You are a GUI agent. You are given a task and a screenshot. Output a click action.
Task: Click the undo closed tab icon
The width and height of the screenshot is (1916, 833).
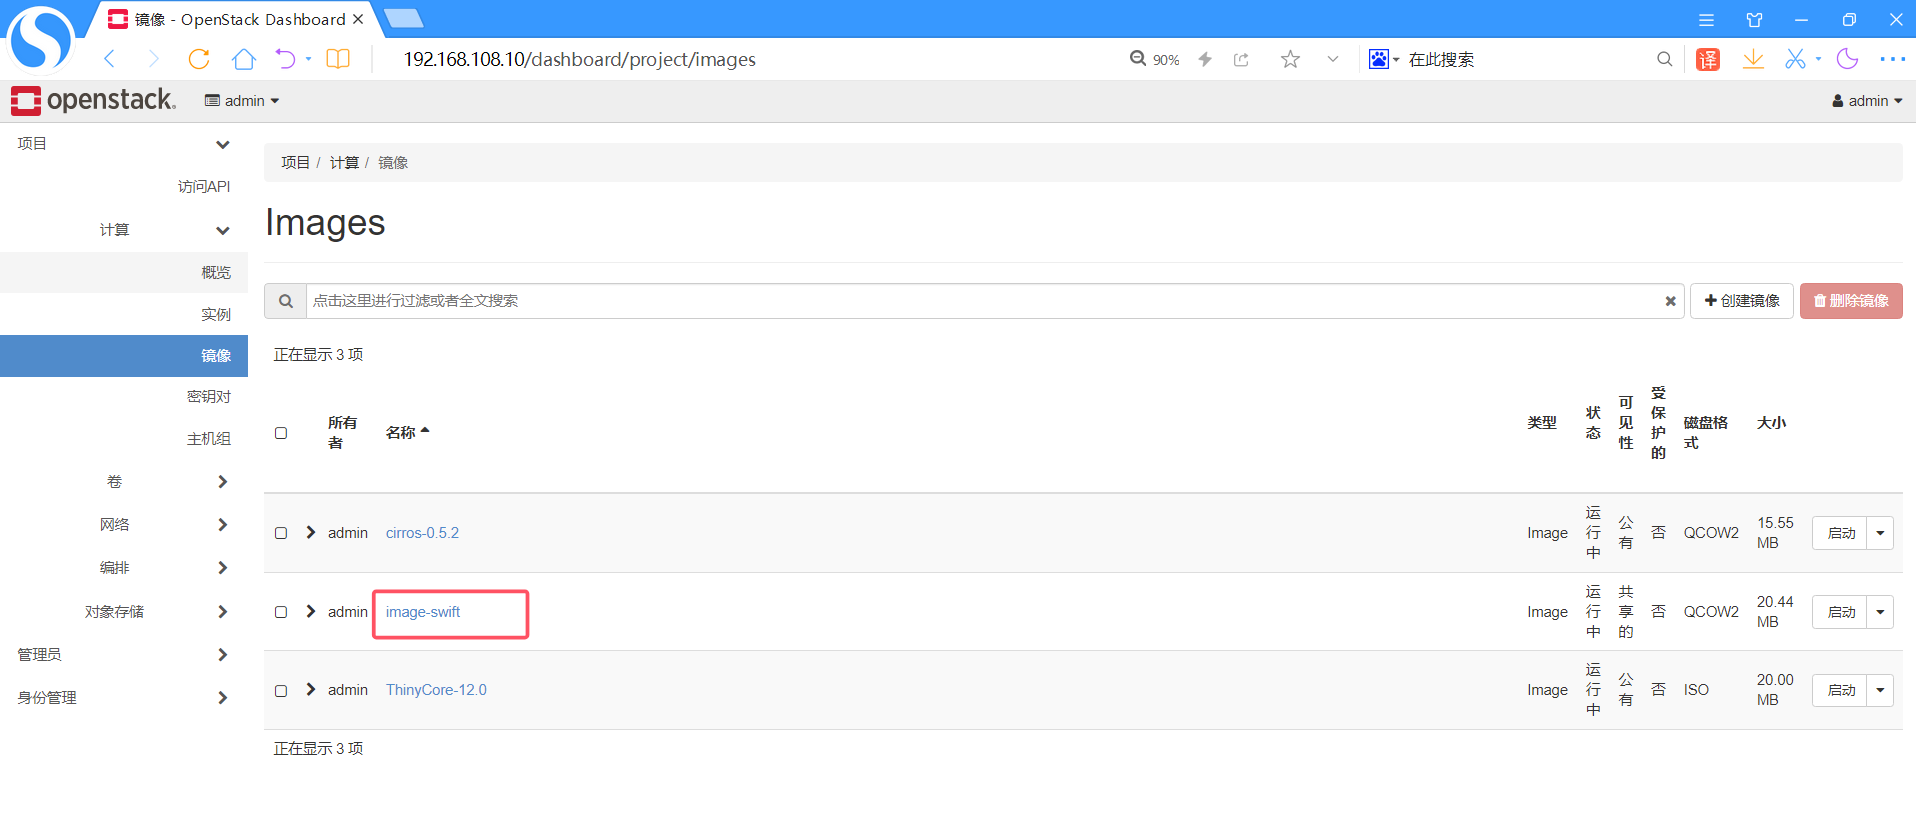[286, 59]
